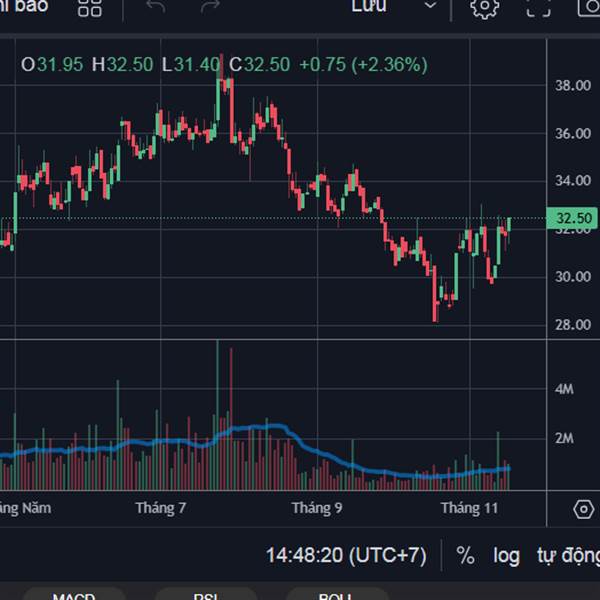Toggle auto scale 'tự động' button

pos(567,555)
